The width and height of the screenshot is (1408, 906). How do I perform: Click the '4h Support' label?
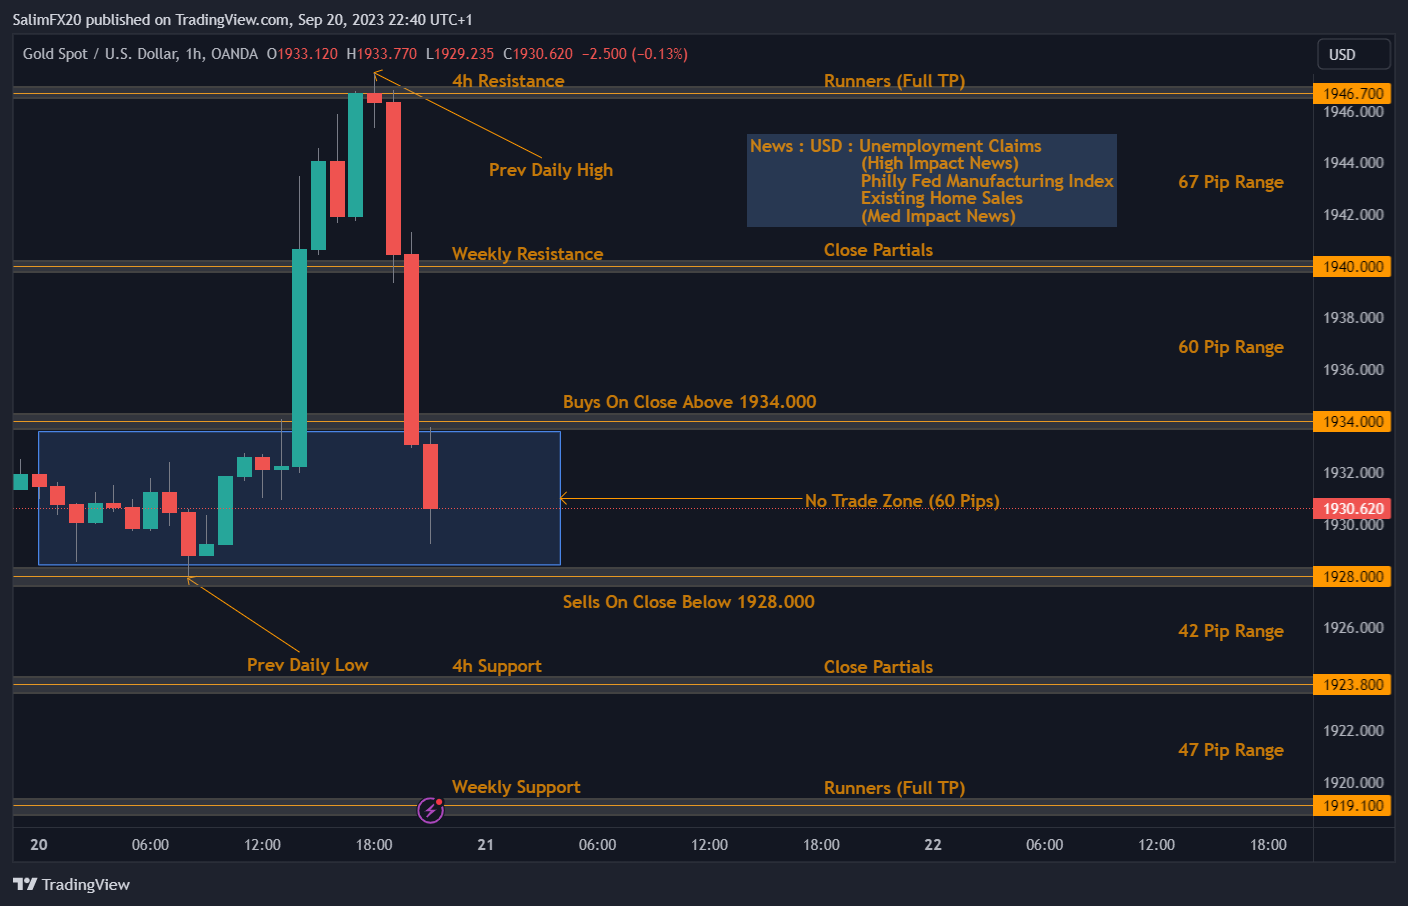[497, 666]
